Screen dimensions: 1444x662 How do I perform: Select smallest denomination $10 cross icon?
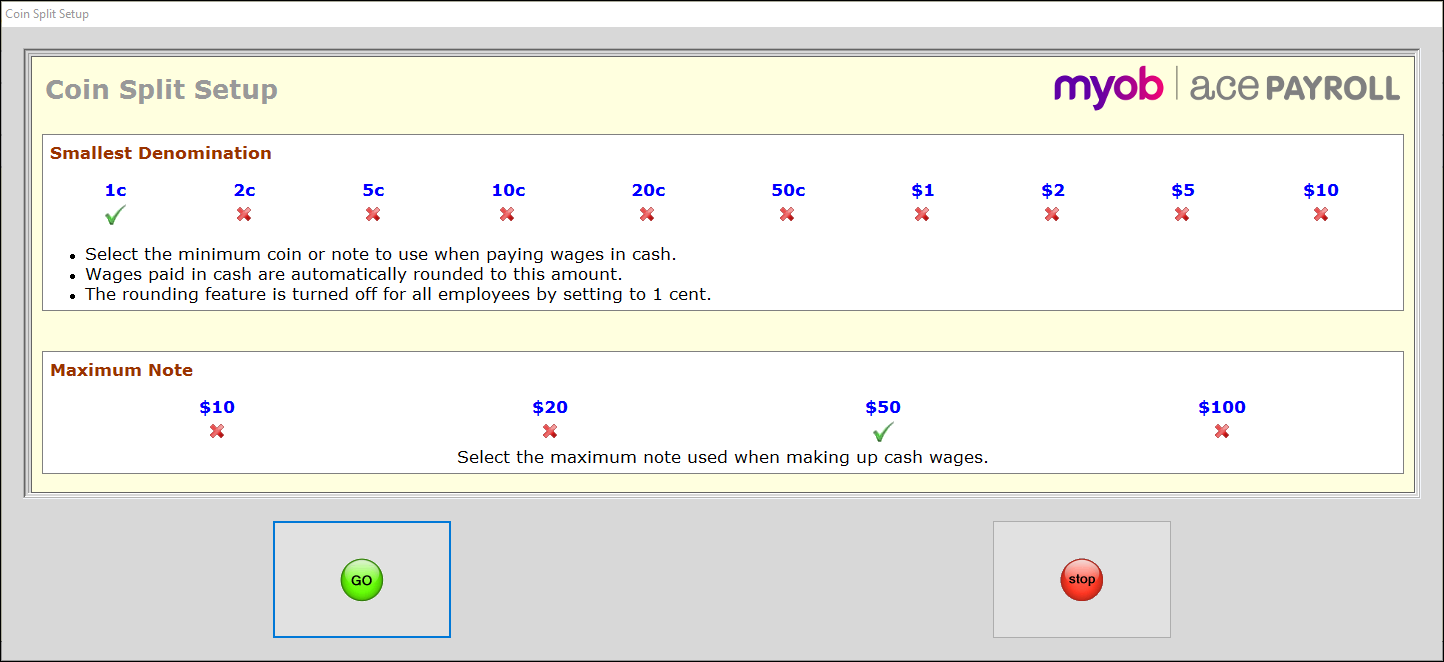pyautogui.click(x=1321, y=214)
